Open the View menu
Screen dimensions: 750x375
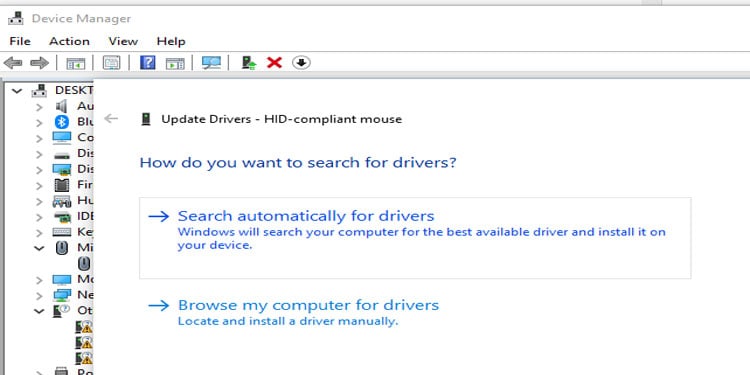click(x=123, y=42)
